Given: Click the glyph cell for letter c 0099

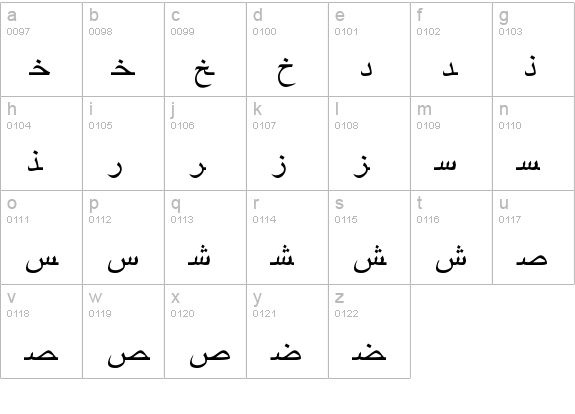Looking at the screenshot, I should 205,50.
